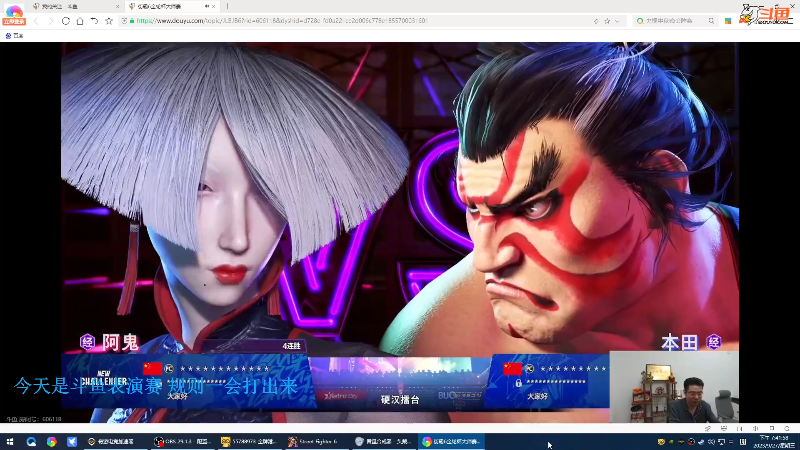Click the star favorite icon in address bar
The image size is (800, 450).
(x=607, y=21)
